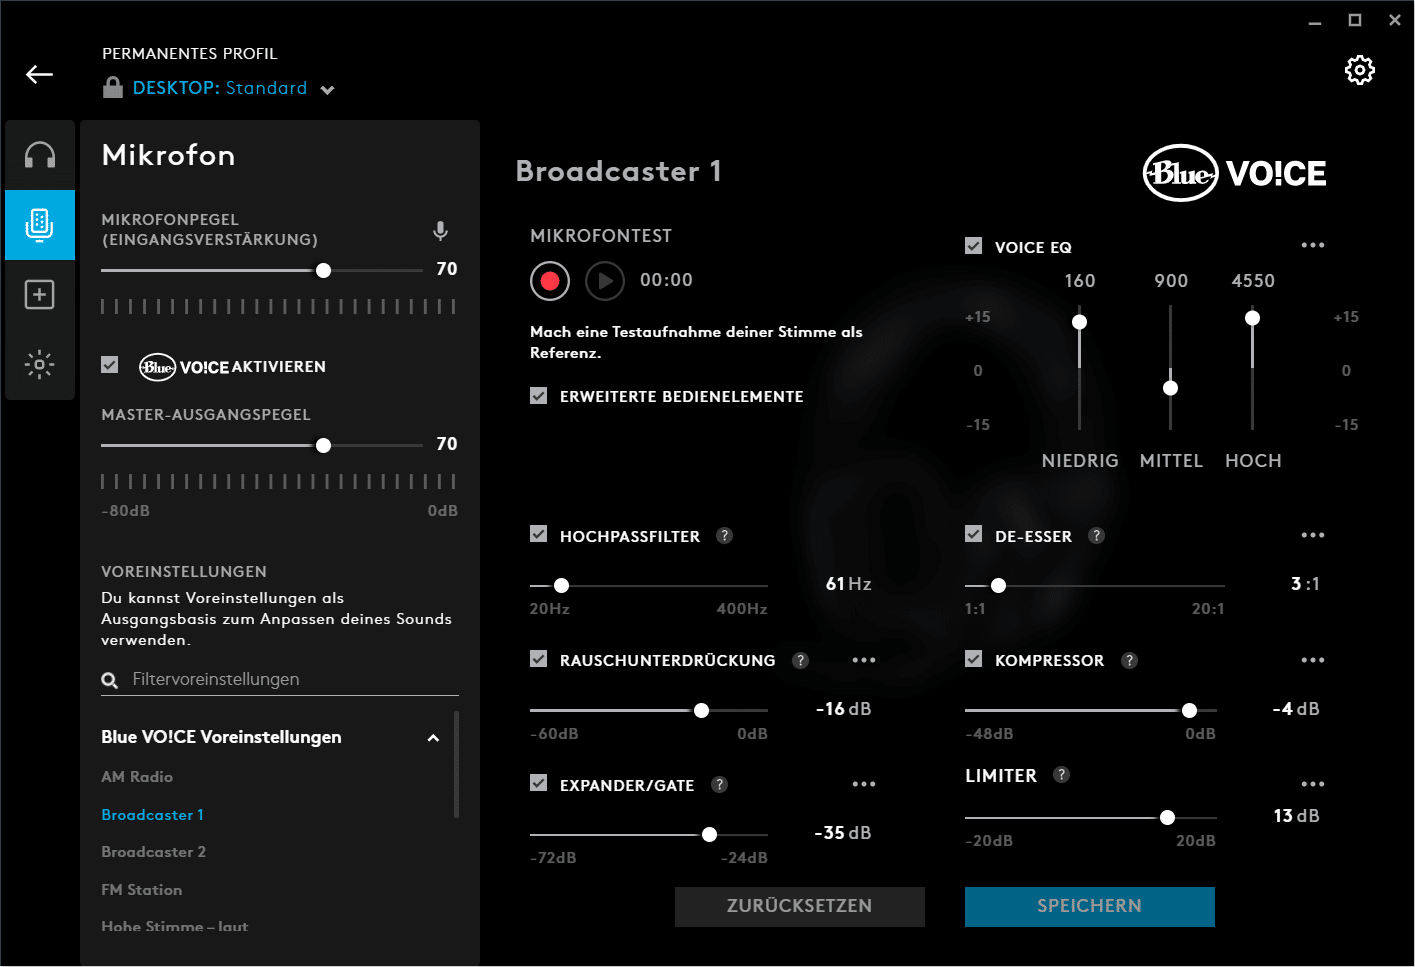Image resolution: width=1415 pixels, height=967 pixels.
Task: Play back the microphone test recording
Action: coord(605,281)
